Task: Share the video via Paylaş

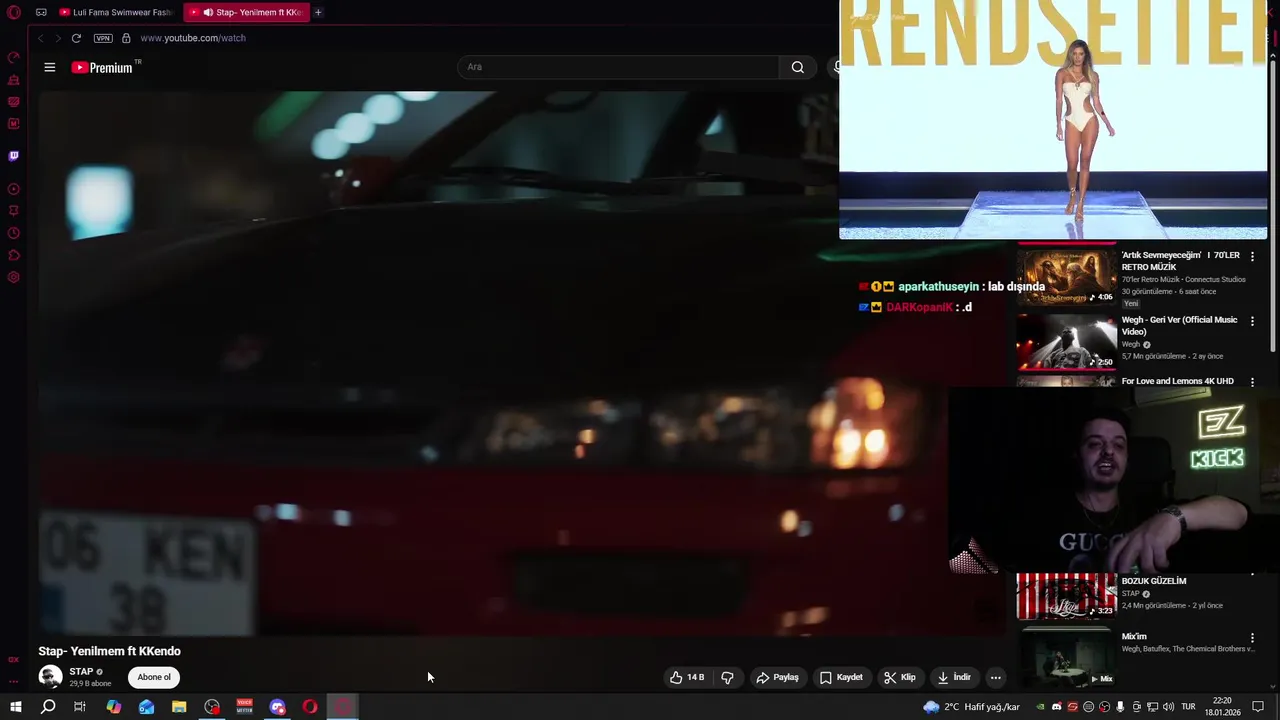Action: coord(777,677)
